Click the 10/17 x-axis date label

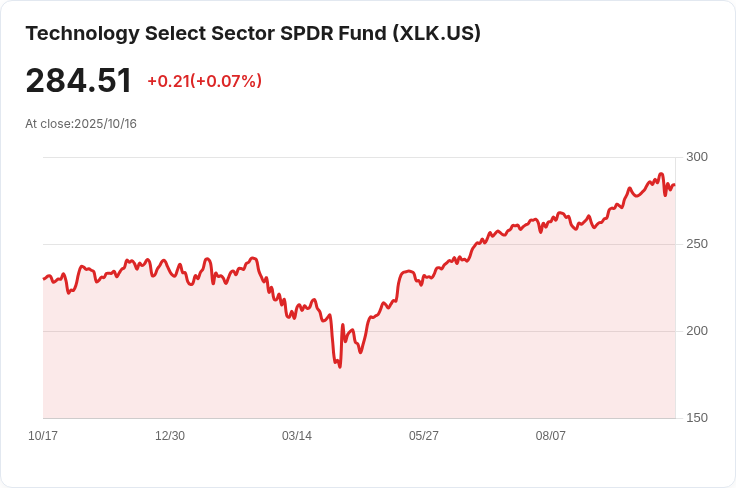click(x=43, y=436)
